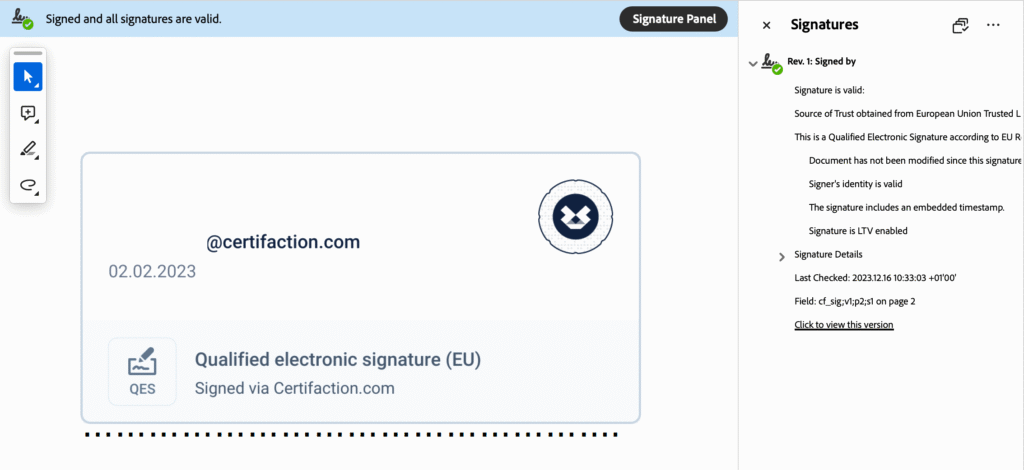Viewport: 1024px width, 470px height.
Task: Pick the highlighter pen tool
Action: point(28,150)
